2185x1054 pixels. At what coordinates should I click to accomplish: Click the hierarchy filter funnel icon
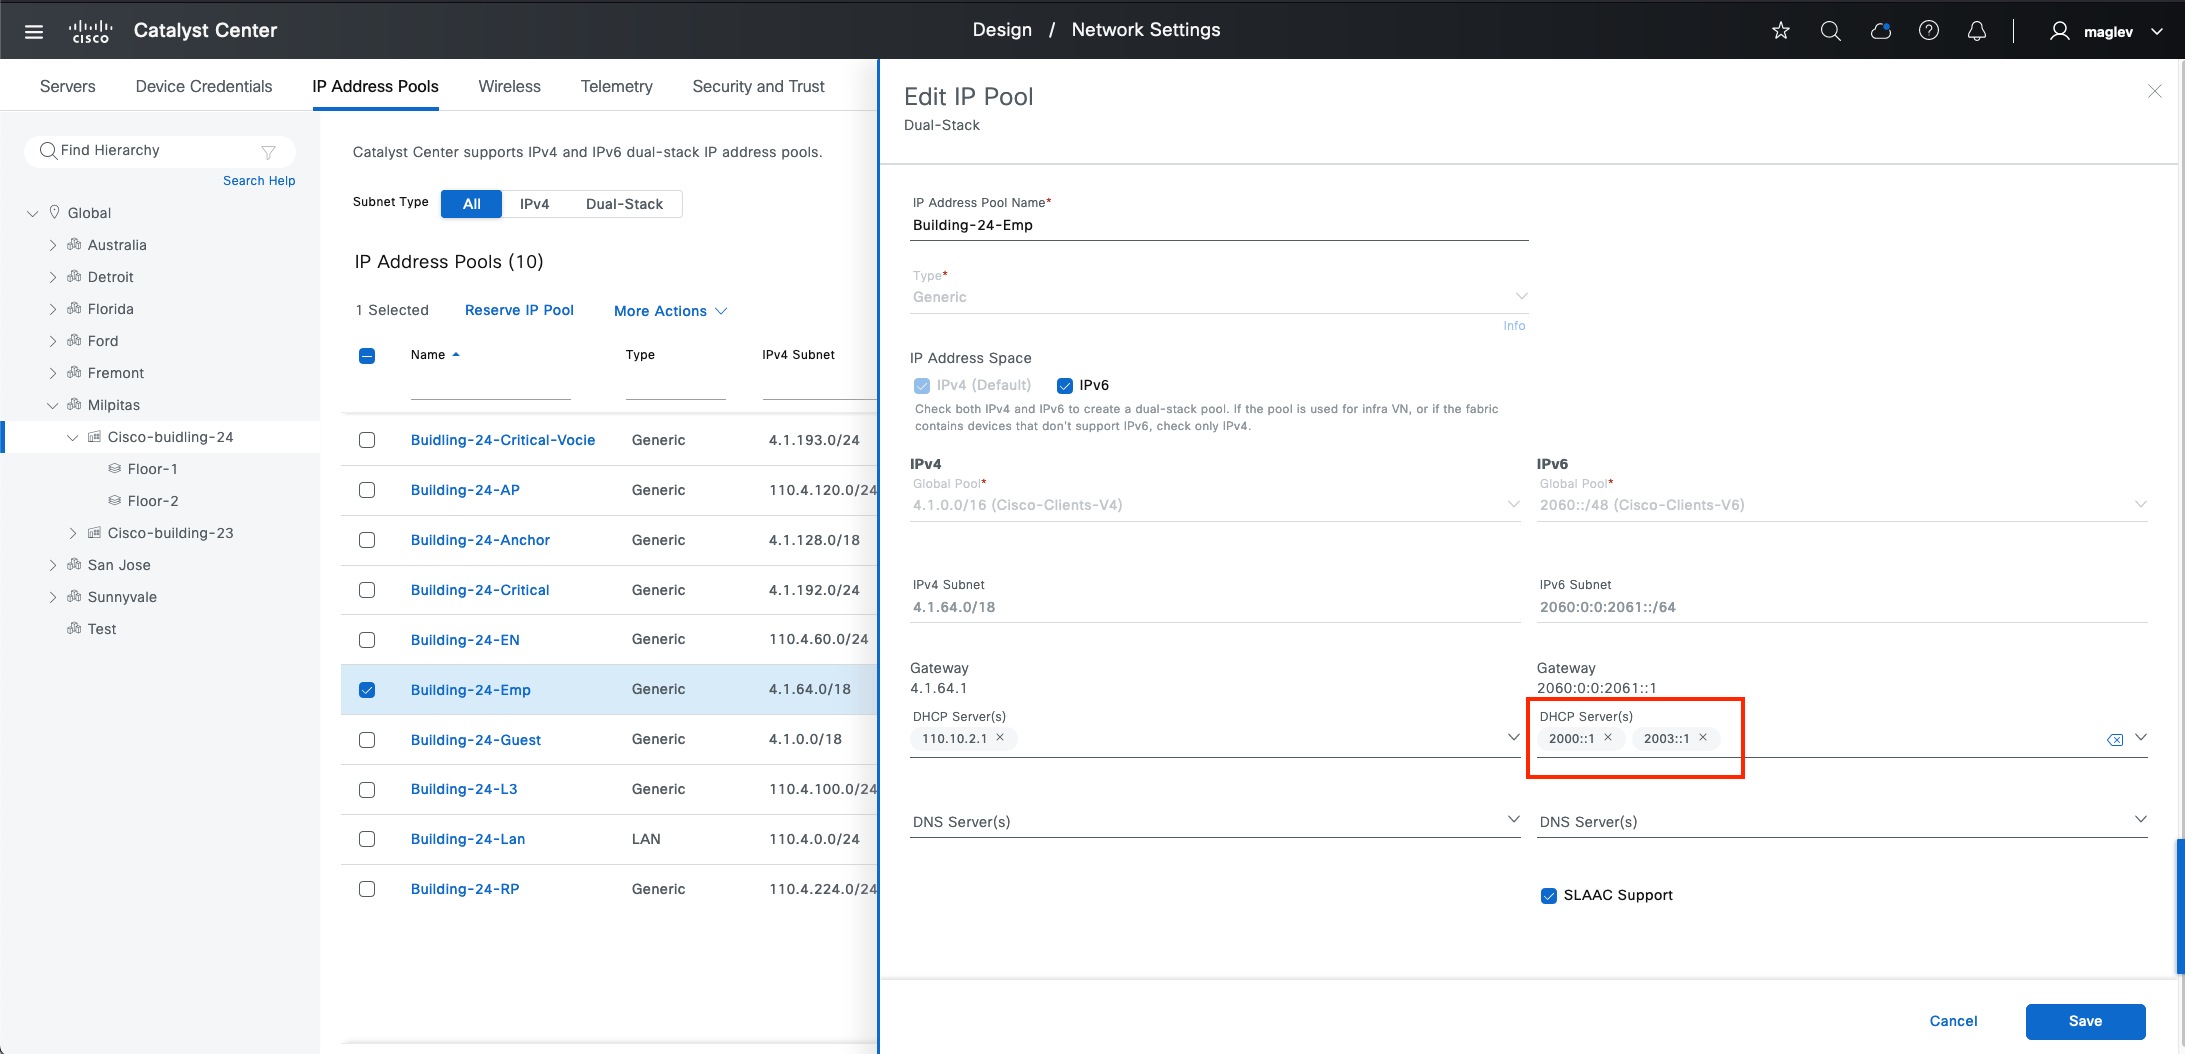coord(268,152)
